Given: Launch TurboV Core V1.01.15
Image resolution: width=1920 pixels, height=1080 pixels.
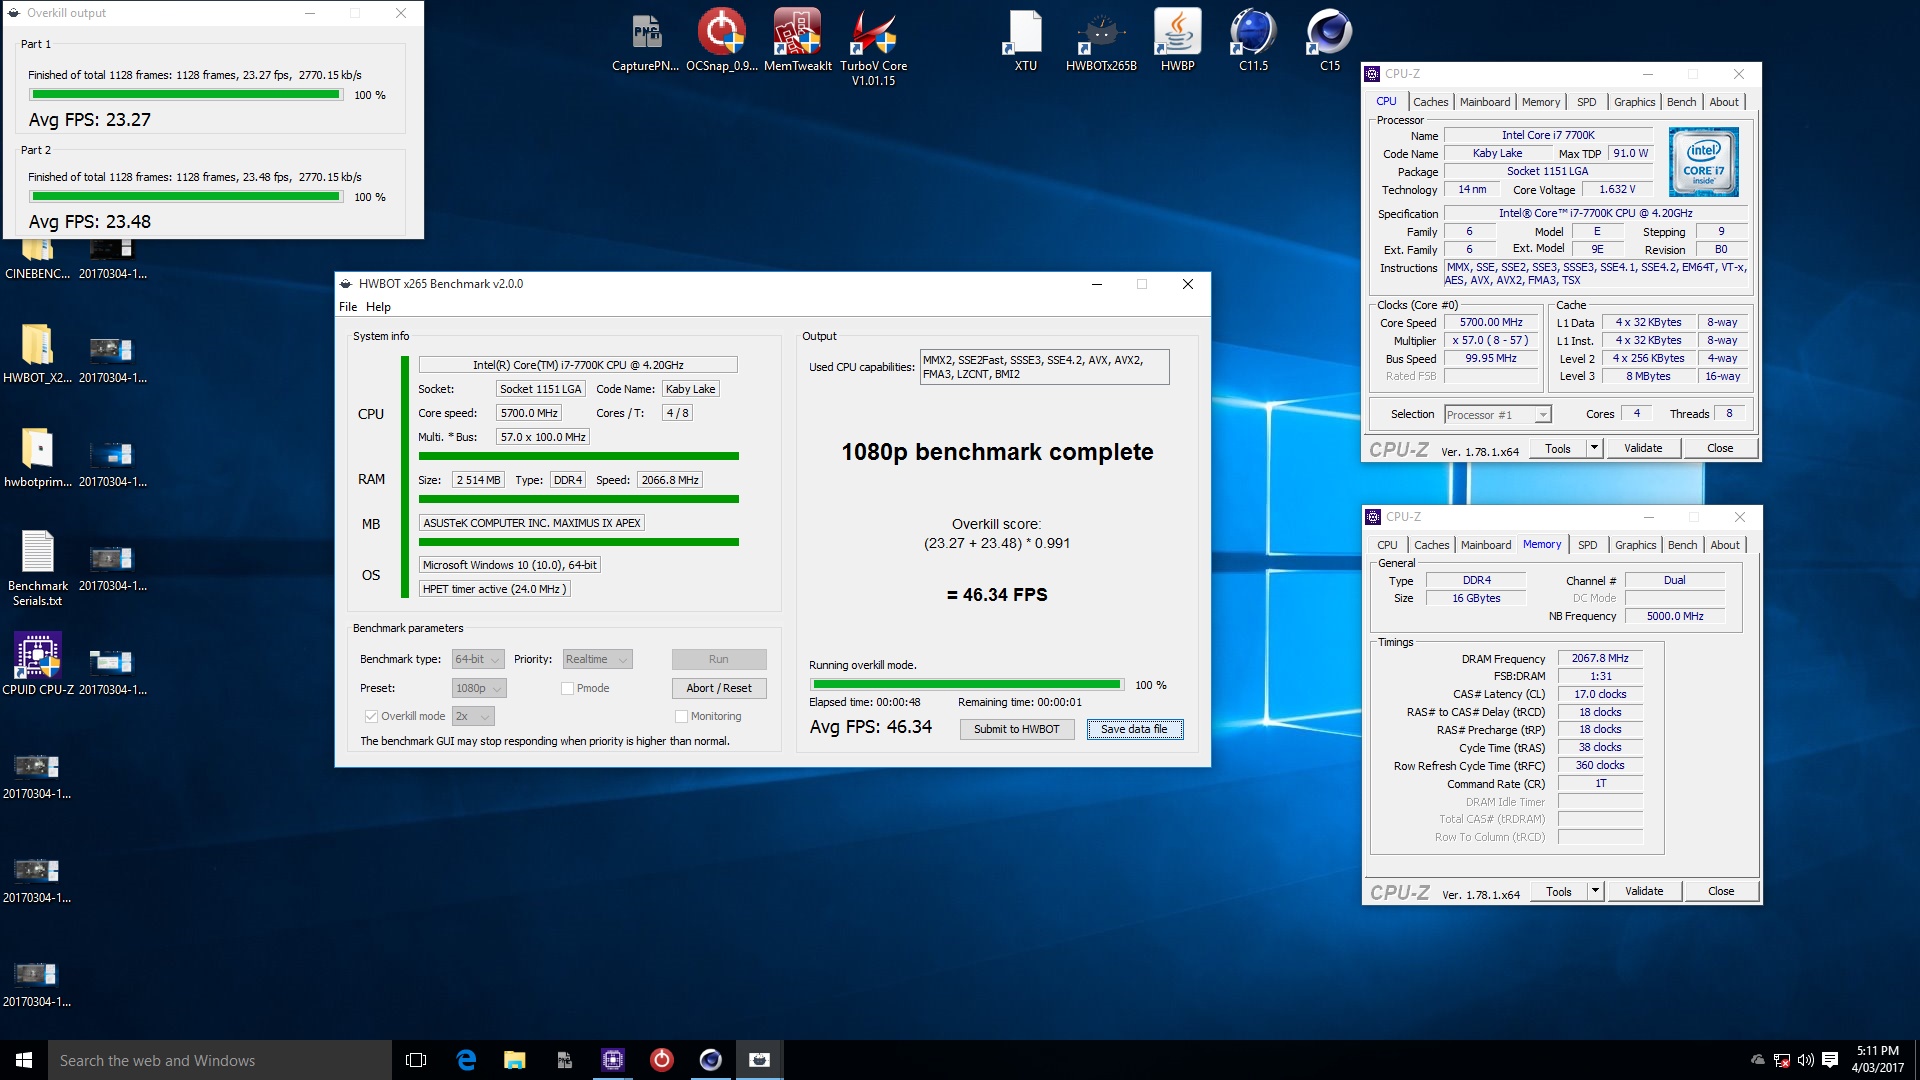Looking at the screenshot, I should point(873,47).
